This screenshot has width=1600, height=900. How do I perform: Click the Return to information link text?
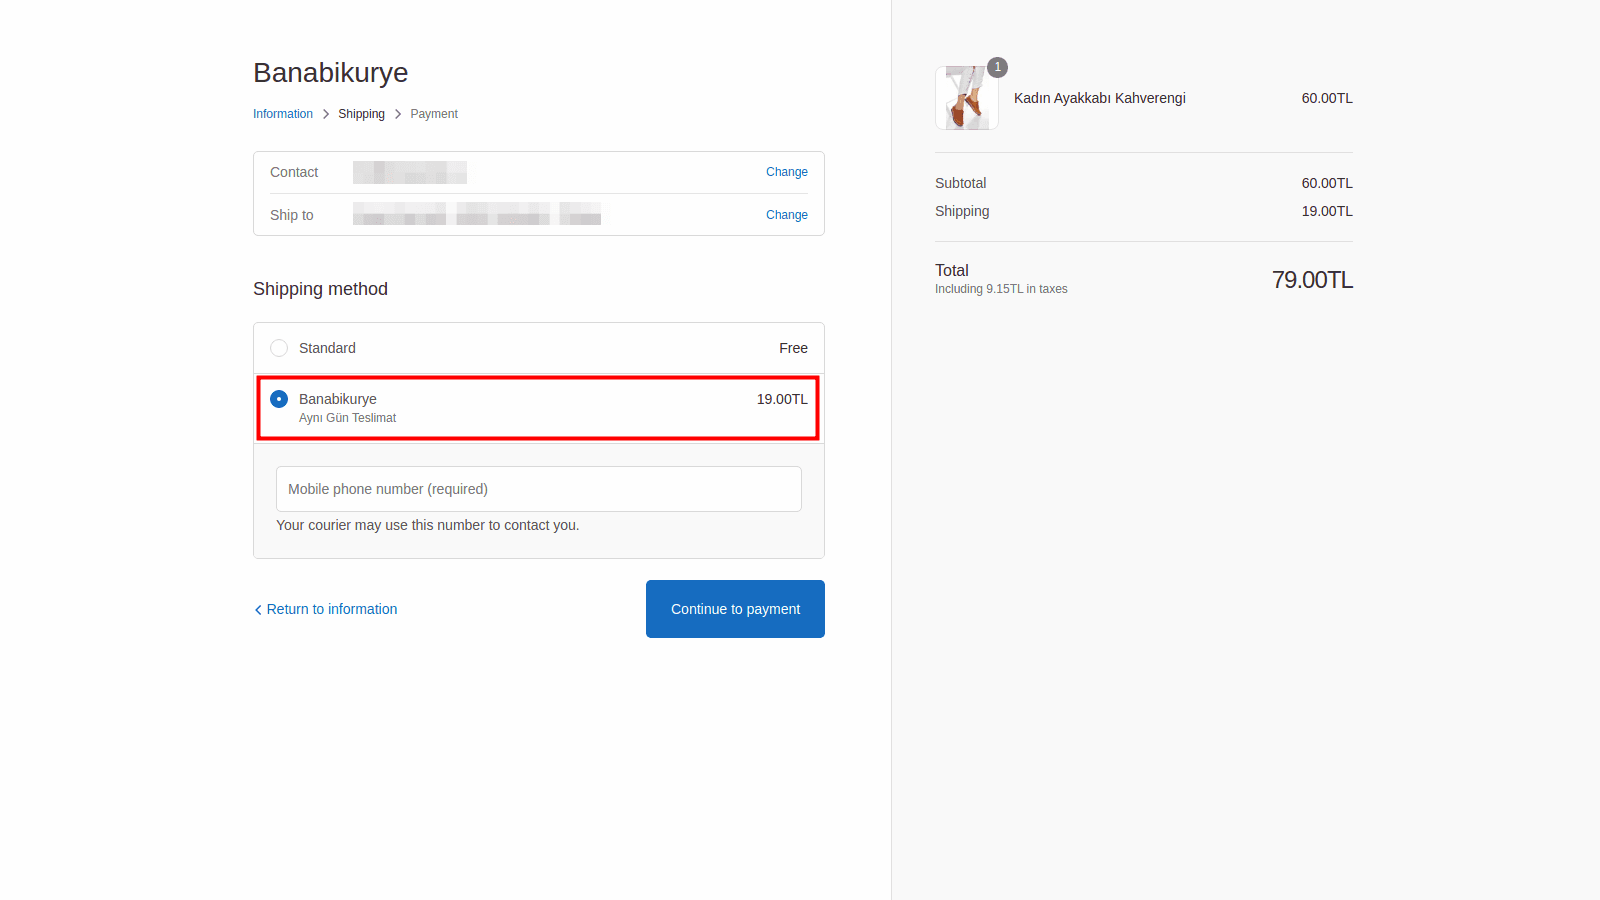(332, 609)
